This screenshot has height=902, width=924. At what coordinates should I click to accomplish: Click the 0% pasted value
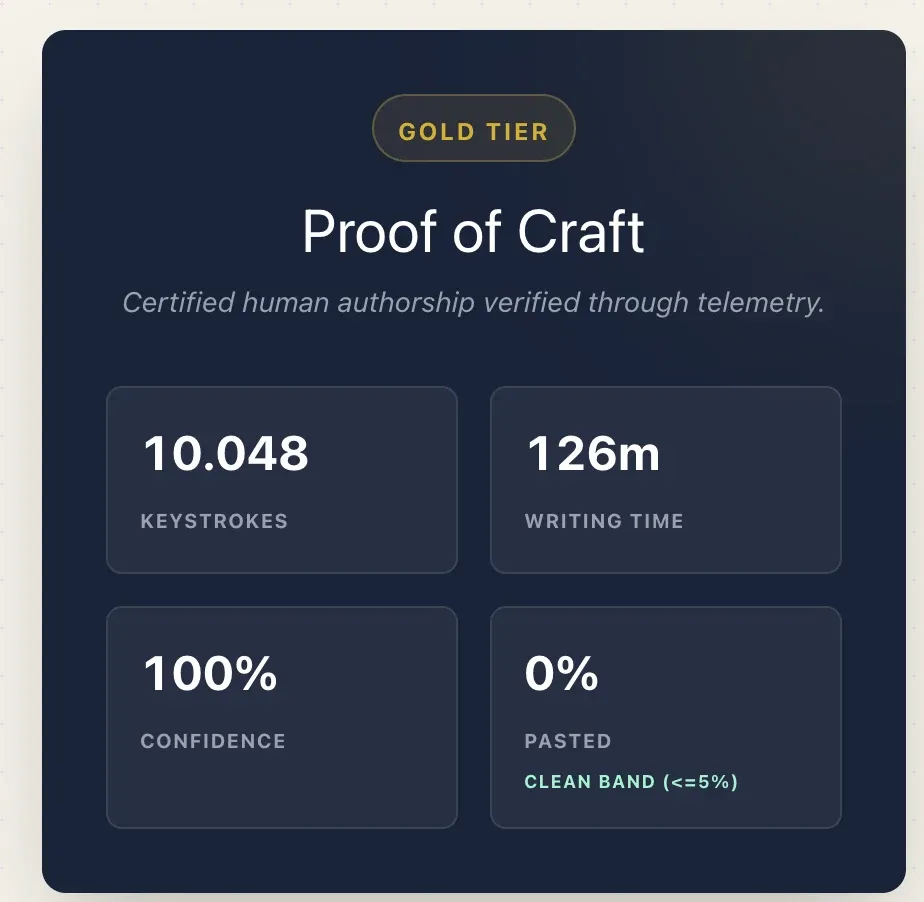pyautogui.click(x=561, y=674)
